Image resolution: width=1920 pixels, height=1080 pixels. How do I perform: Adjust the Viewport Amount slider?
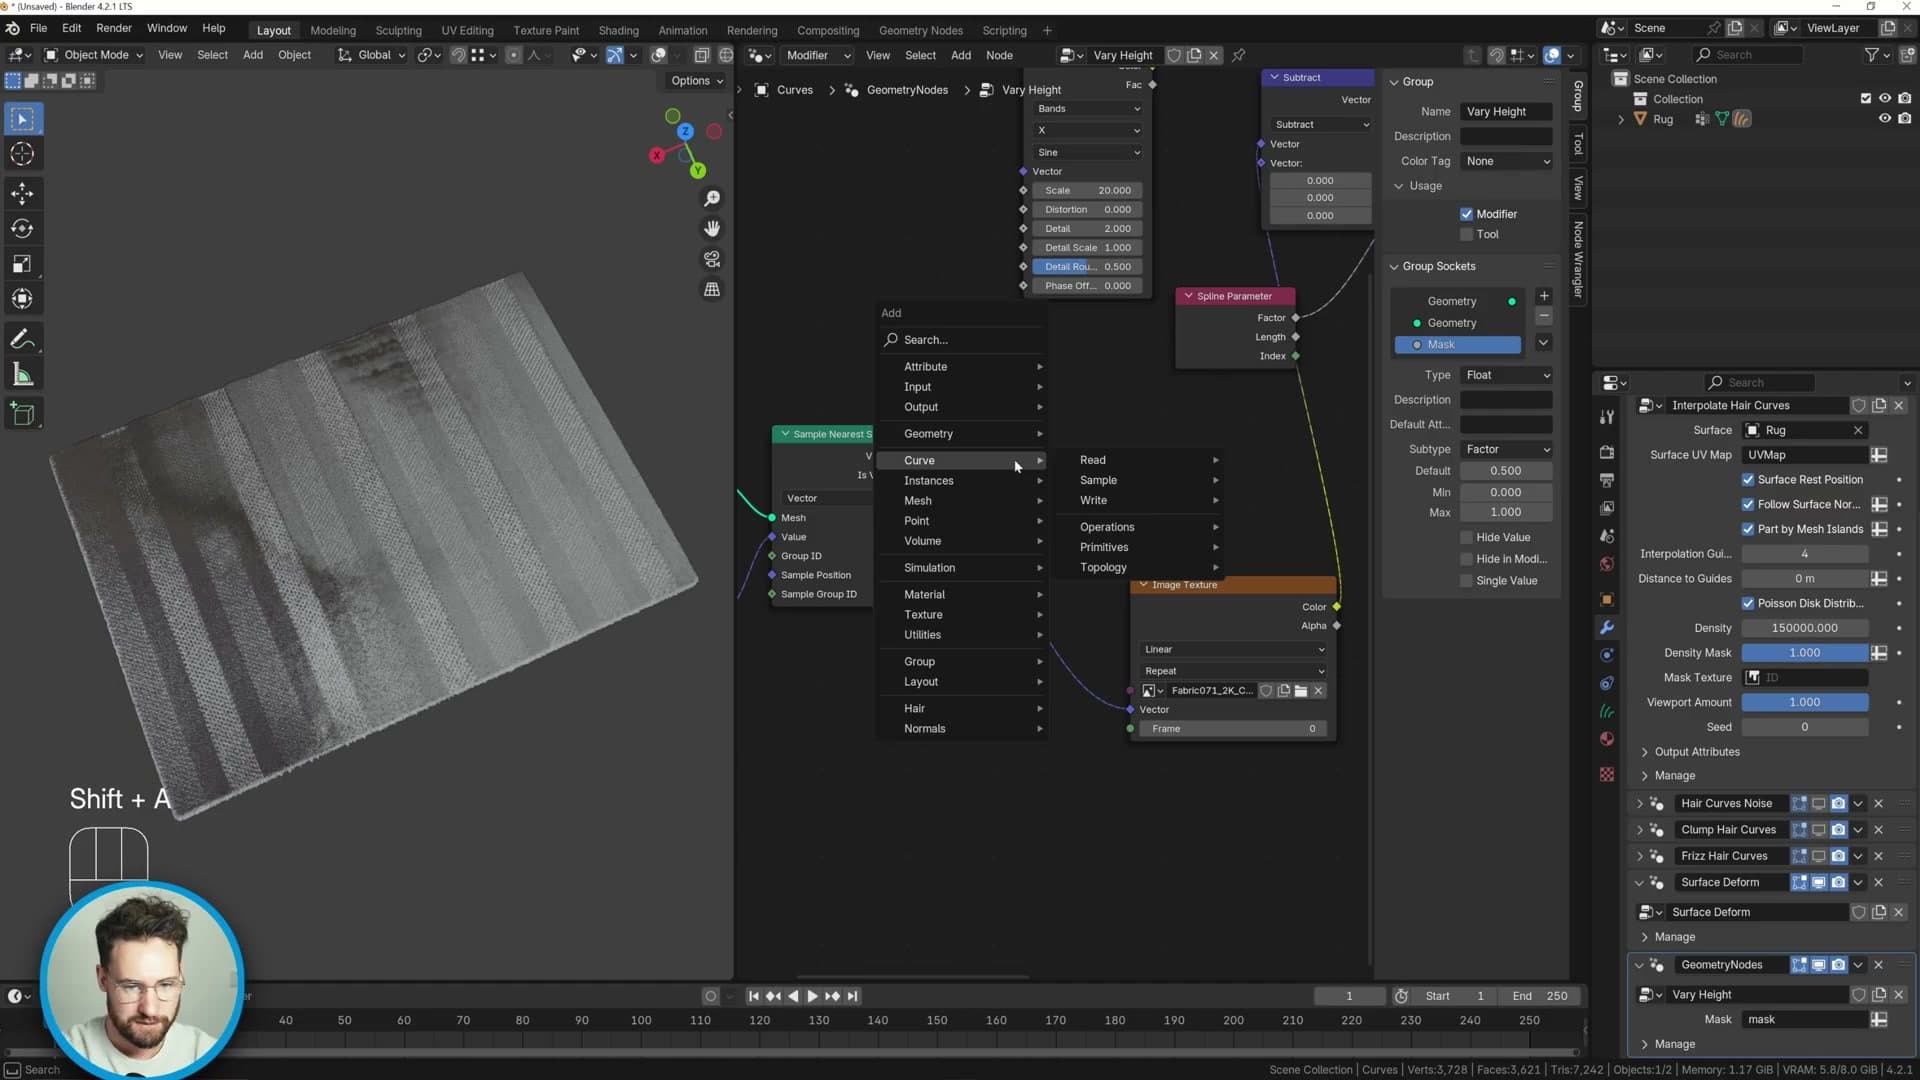point(1804,703)
